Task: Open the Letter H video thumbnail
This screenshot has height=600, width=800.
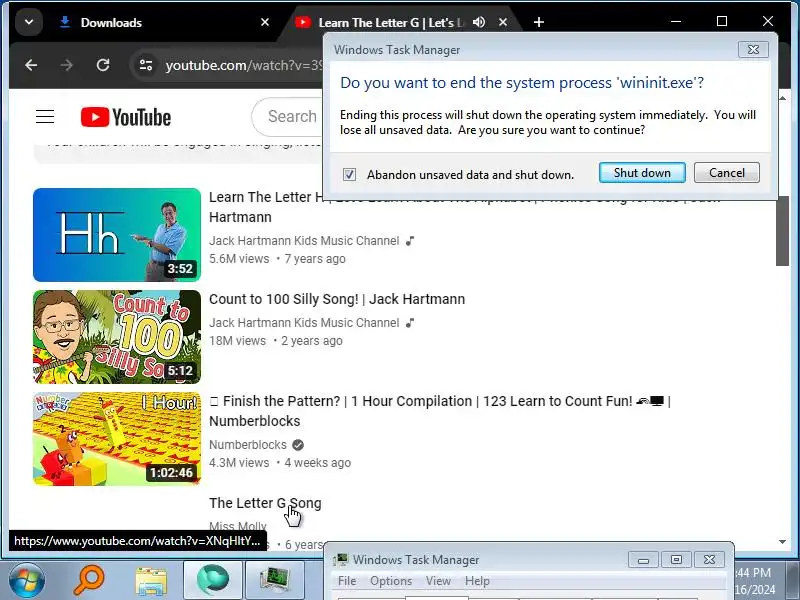Action: [117, 235]
